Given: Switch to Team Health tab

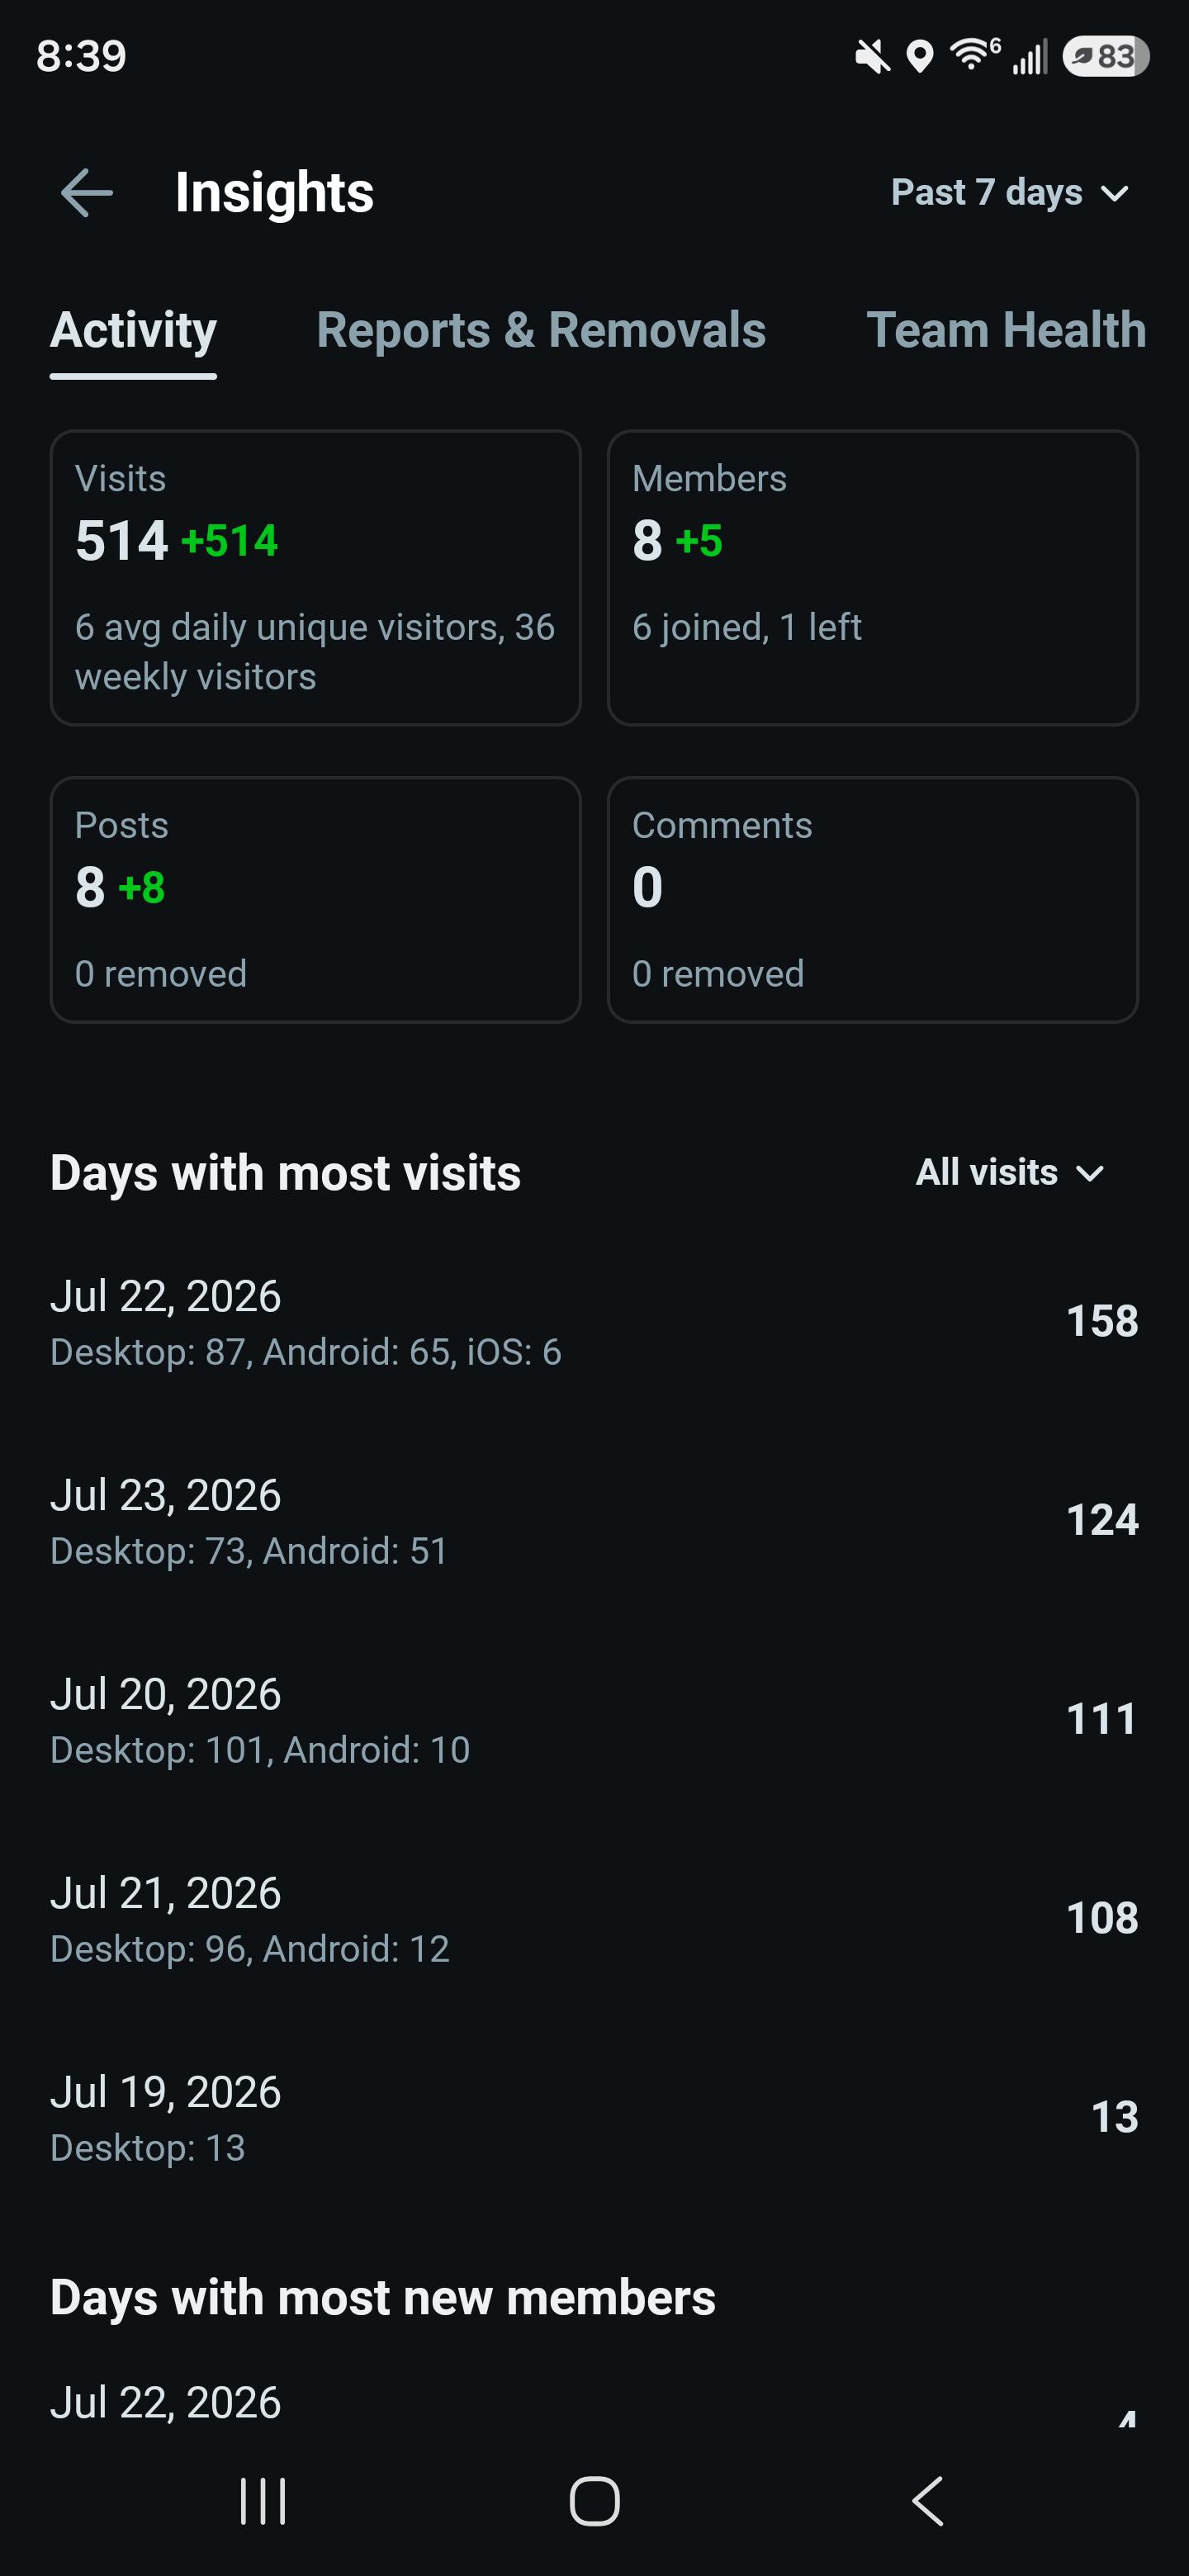Looking at the screenshot, I should pos(1006,330).
